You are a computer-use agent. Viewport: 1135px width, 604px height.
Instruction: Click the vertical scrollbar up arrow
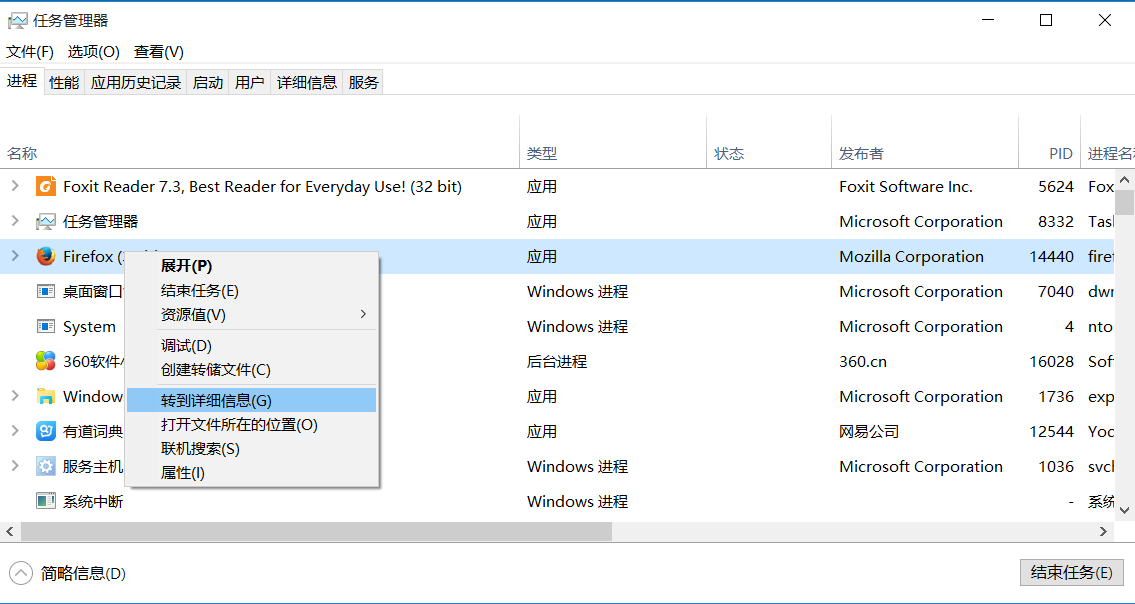pyautogui.click(x=1125, y=178)
